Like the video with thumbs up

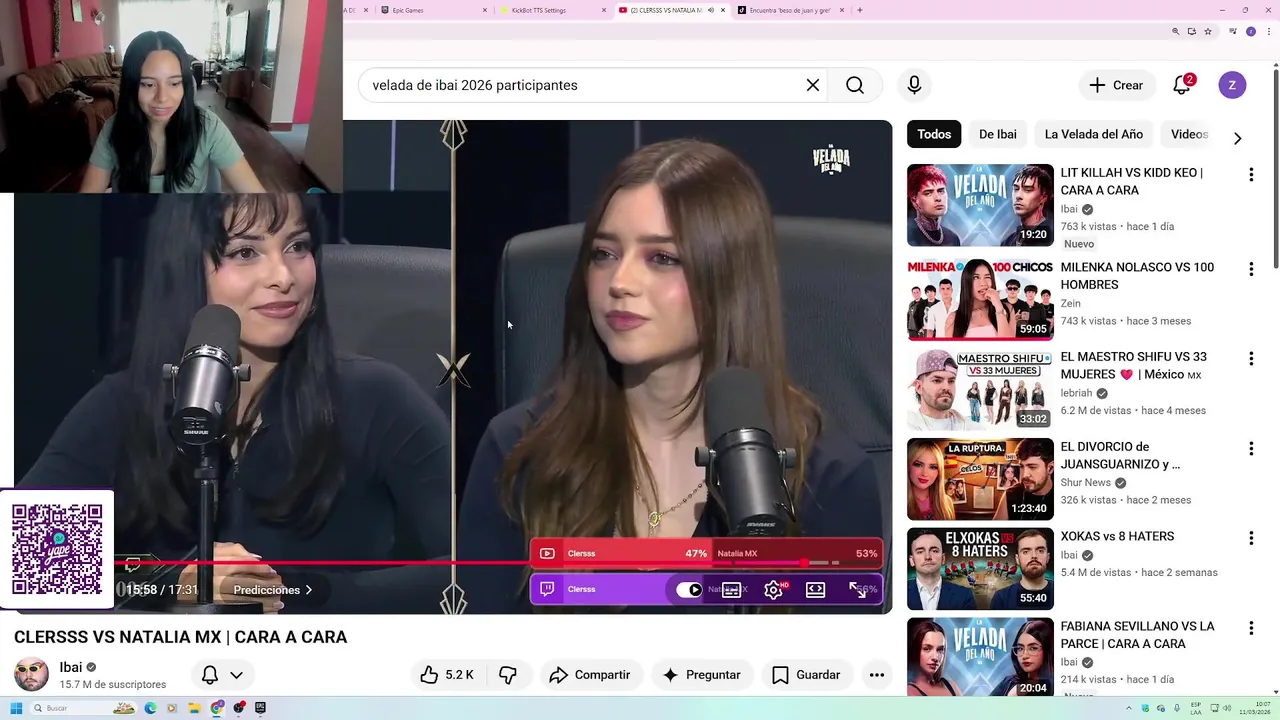pyautogui.click(x=447, y=675)
